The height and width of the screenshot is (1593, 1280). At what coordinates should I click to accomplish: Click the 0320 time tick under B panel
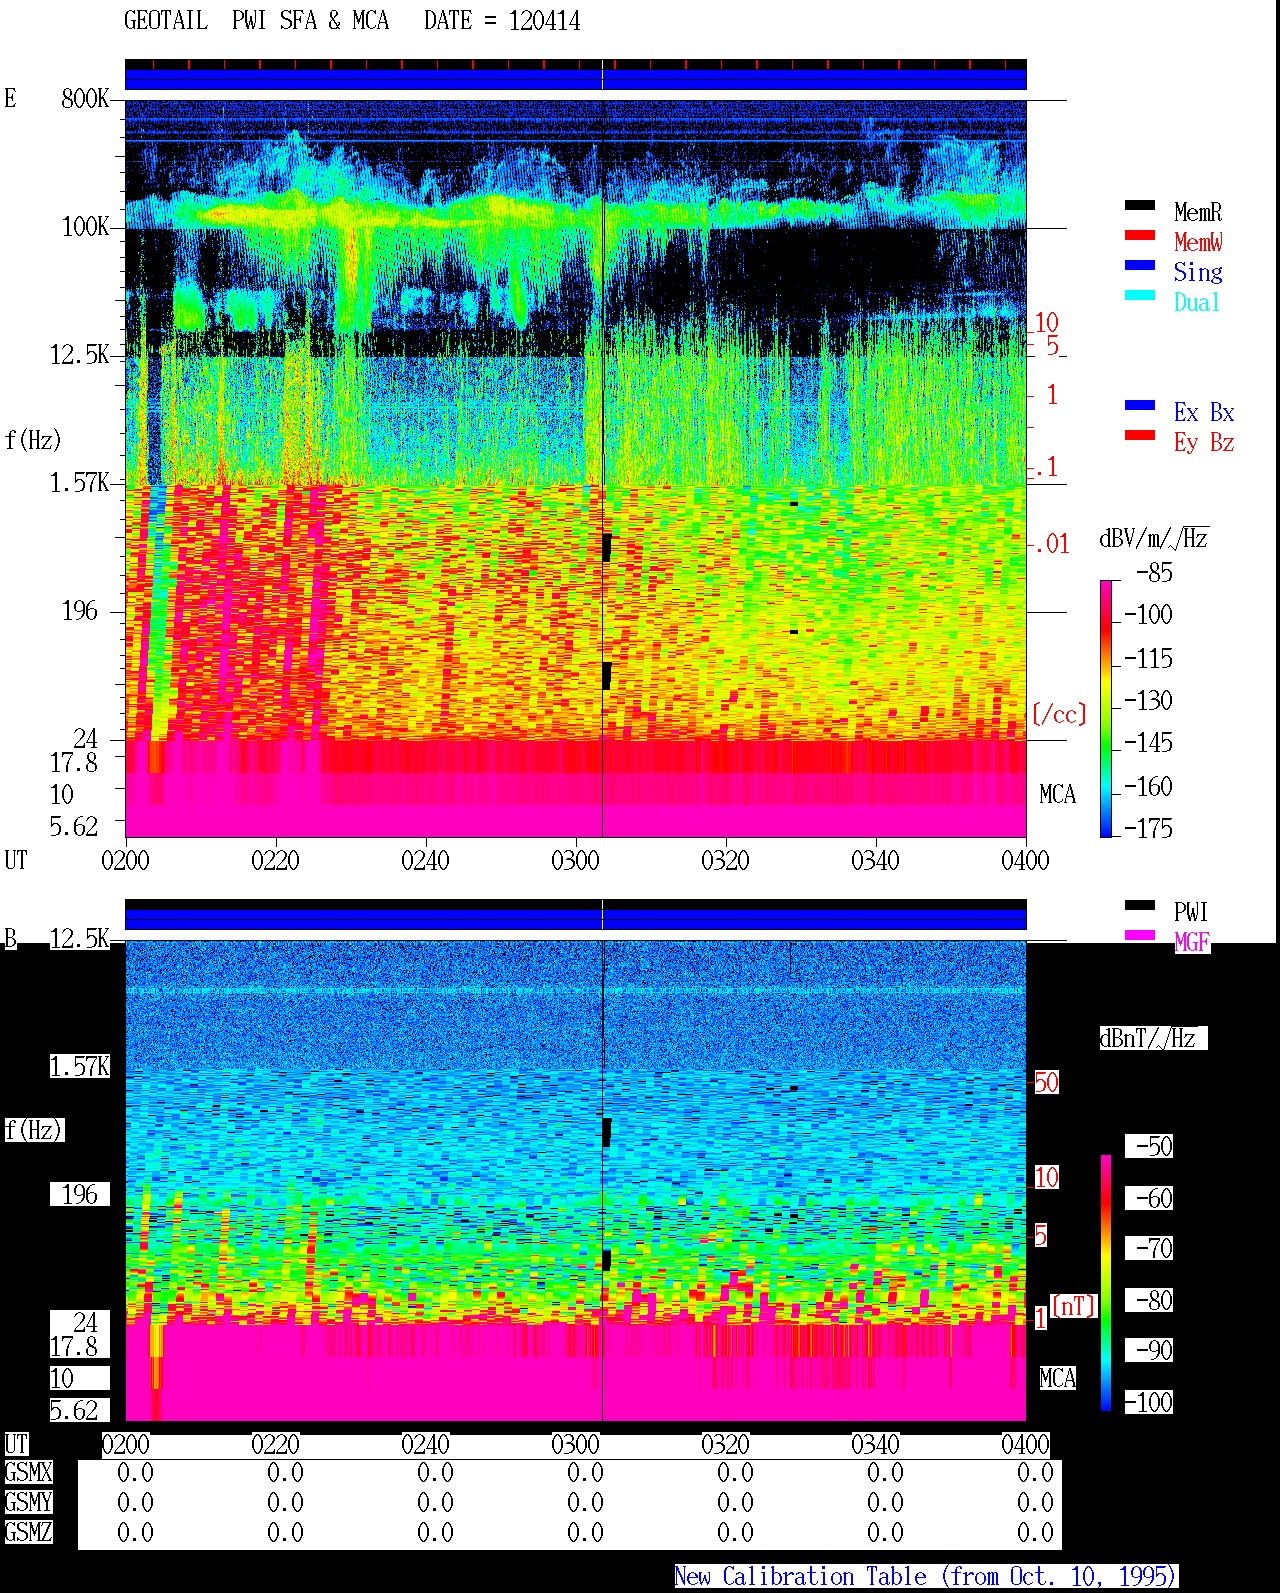click(x=725, y=1445)
